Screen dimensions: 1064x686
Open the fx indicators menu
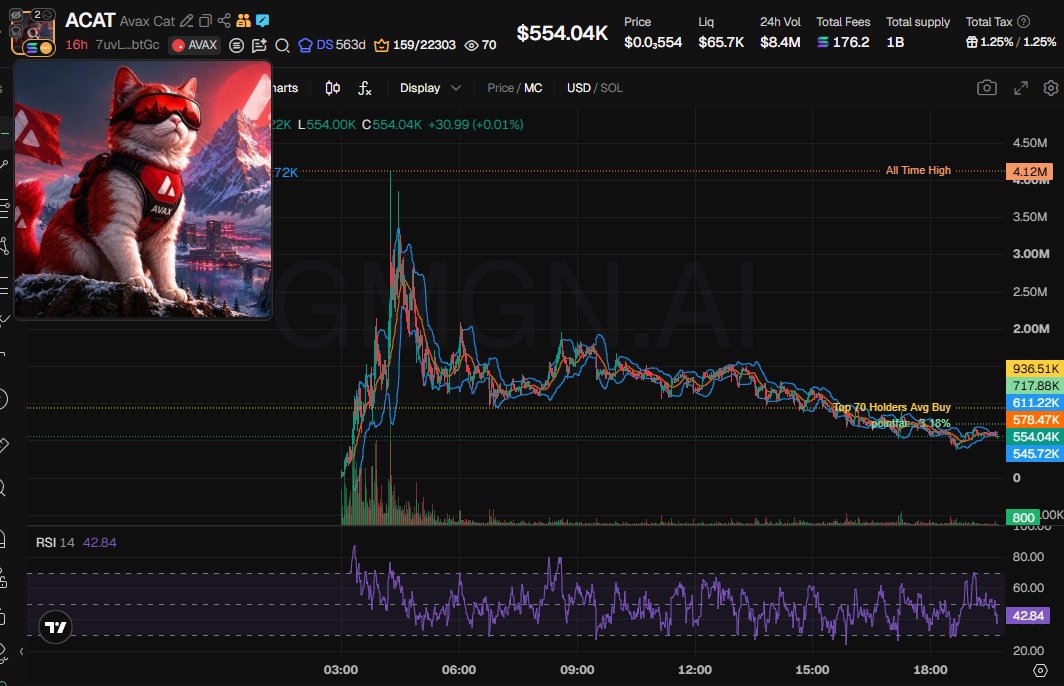tap(364, 88)
